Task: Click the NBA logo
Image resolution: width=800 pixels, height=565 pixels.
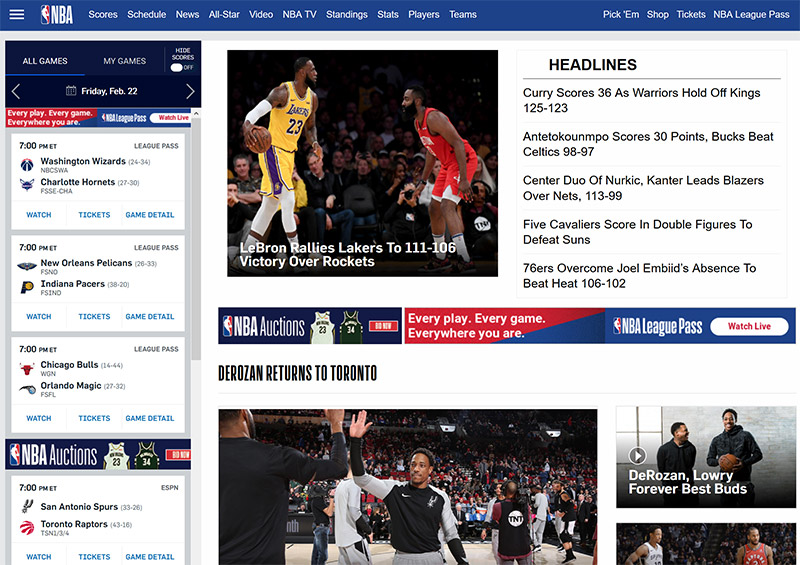Action: point(57,15)
